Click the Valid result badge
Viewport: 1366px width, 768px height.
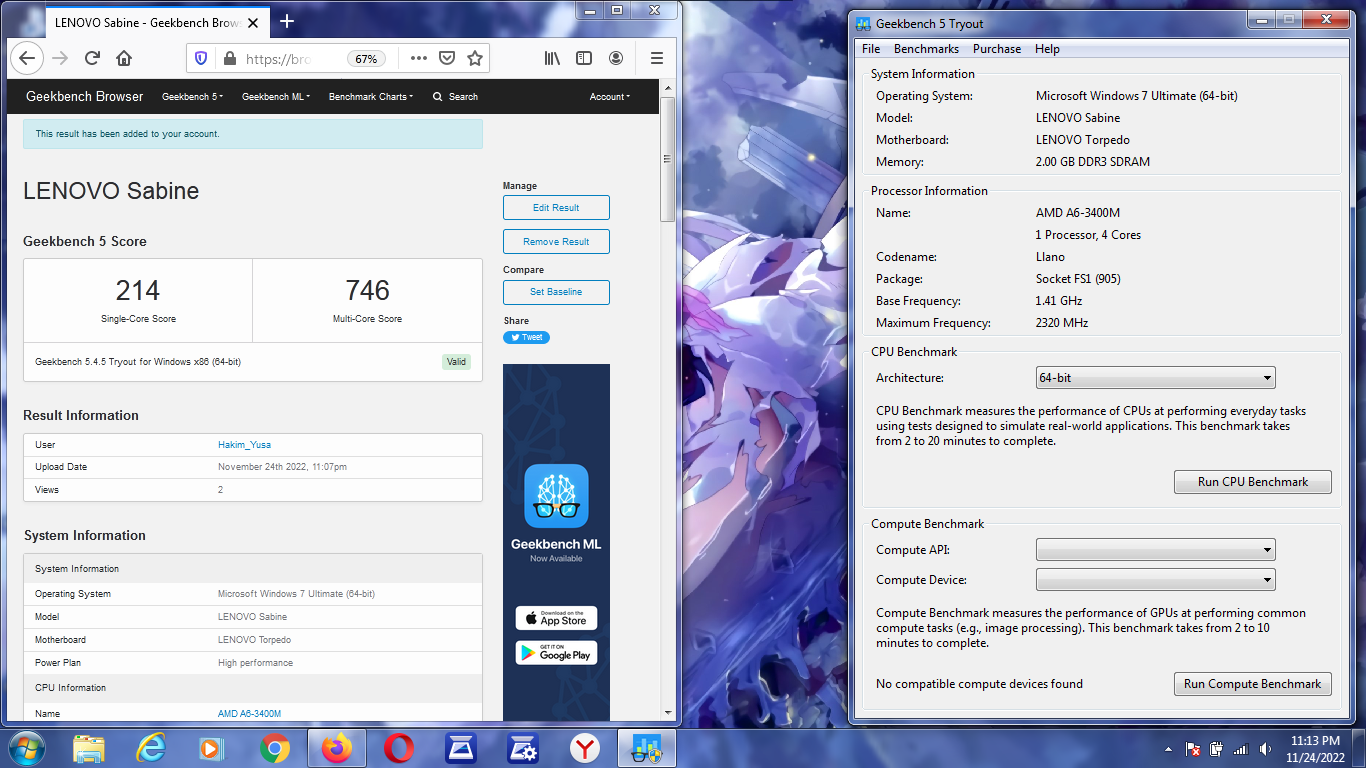(x=456, y=362)
